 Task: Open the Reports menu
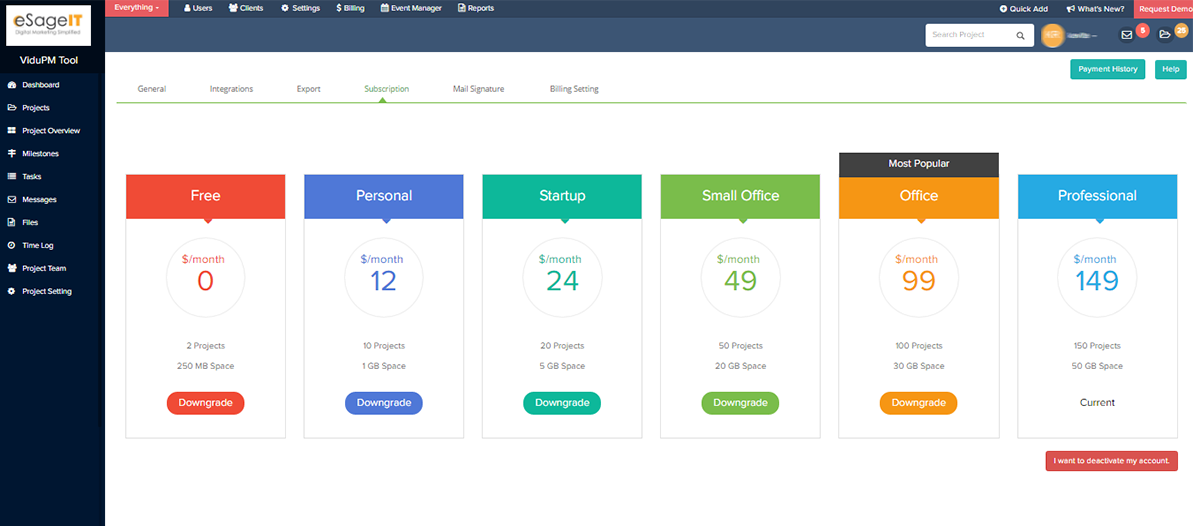click(x=476, y=8)
